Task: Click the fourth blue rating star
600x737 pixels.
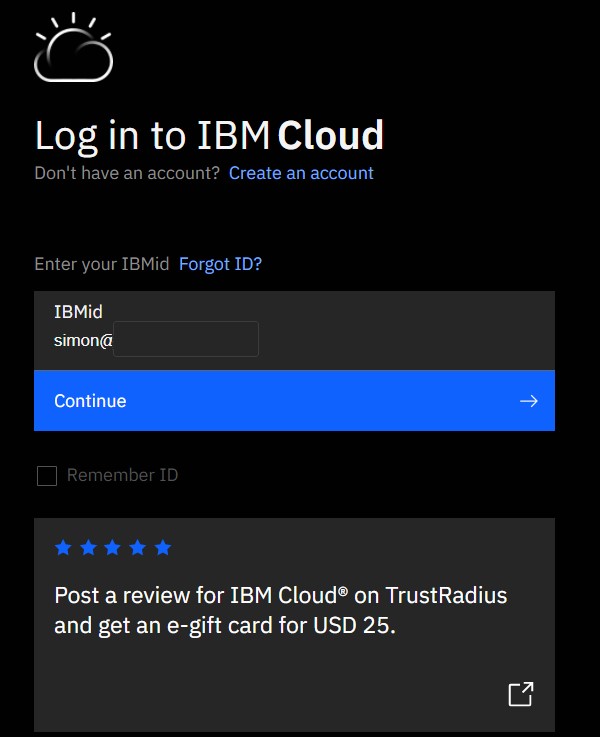Action: tap(138, 548)
